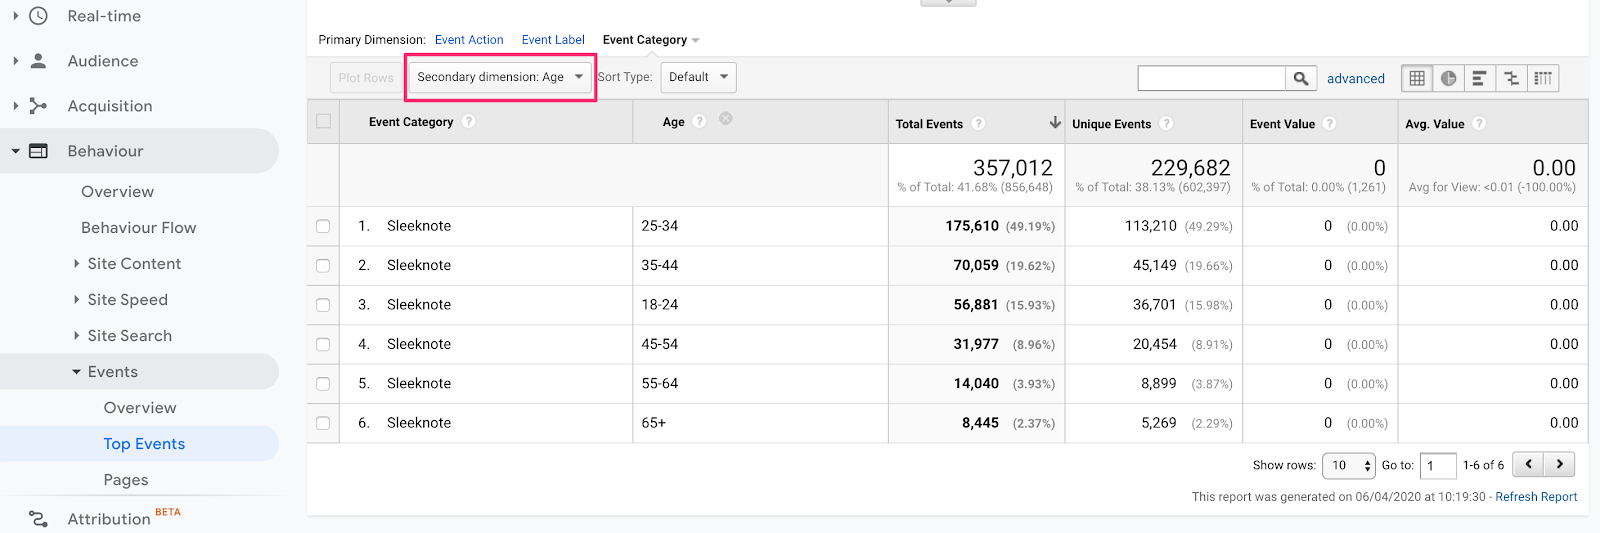Click the Plot Rows button
This screenshot has height=533, width=1600.
pos(366,77)
